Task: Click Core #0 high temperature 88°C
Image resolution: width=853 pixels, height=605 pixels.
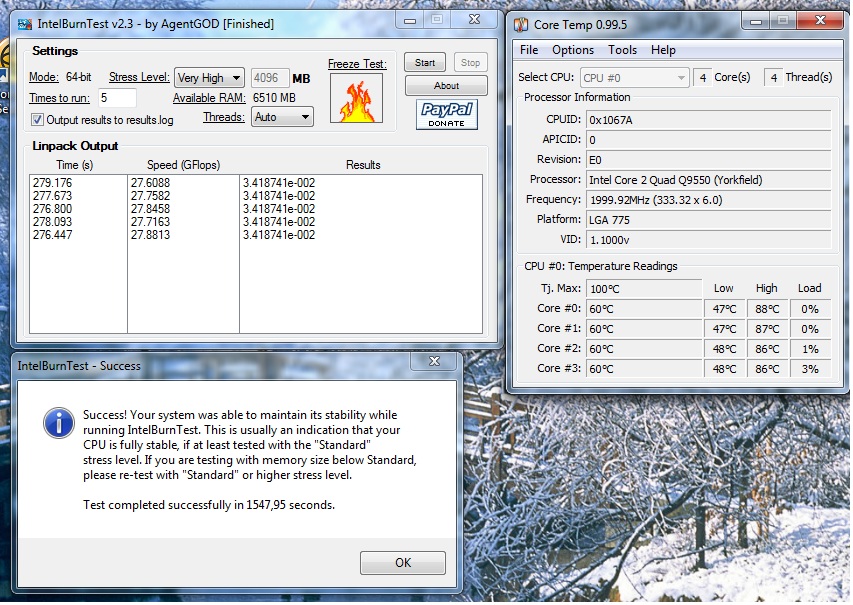Action: click(x=767, y=309)
